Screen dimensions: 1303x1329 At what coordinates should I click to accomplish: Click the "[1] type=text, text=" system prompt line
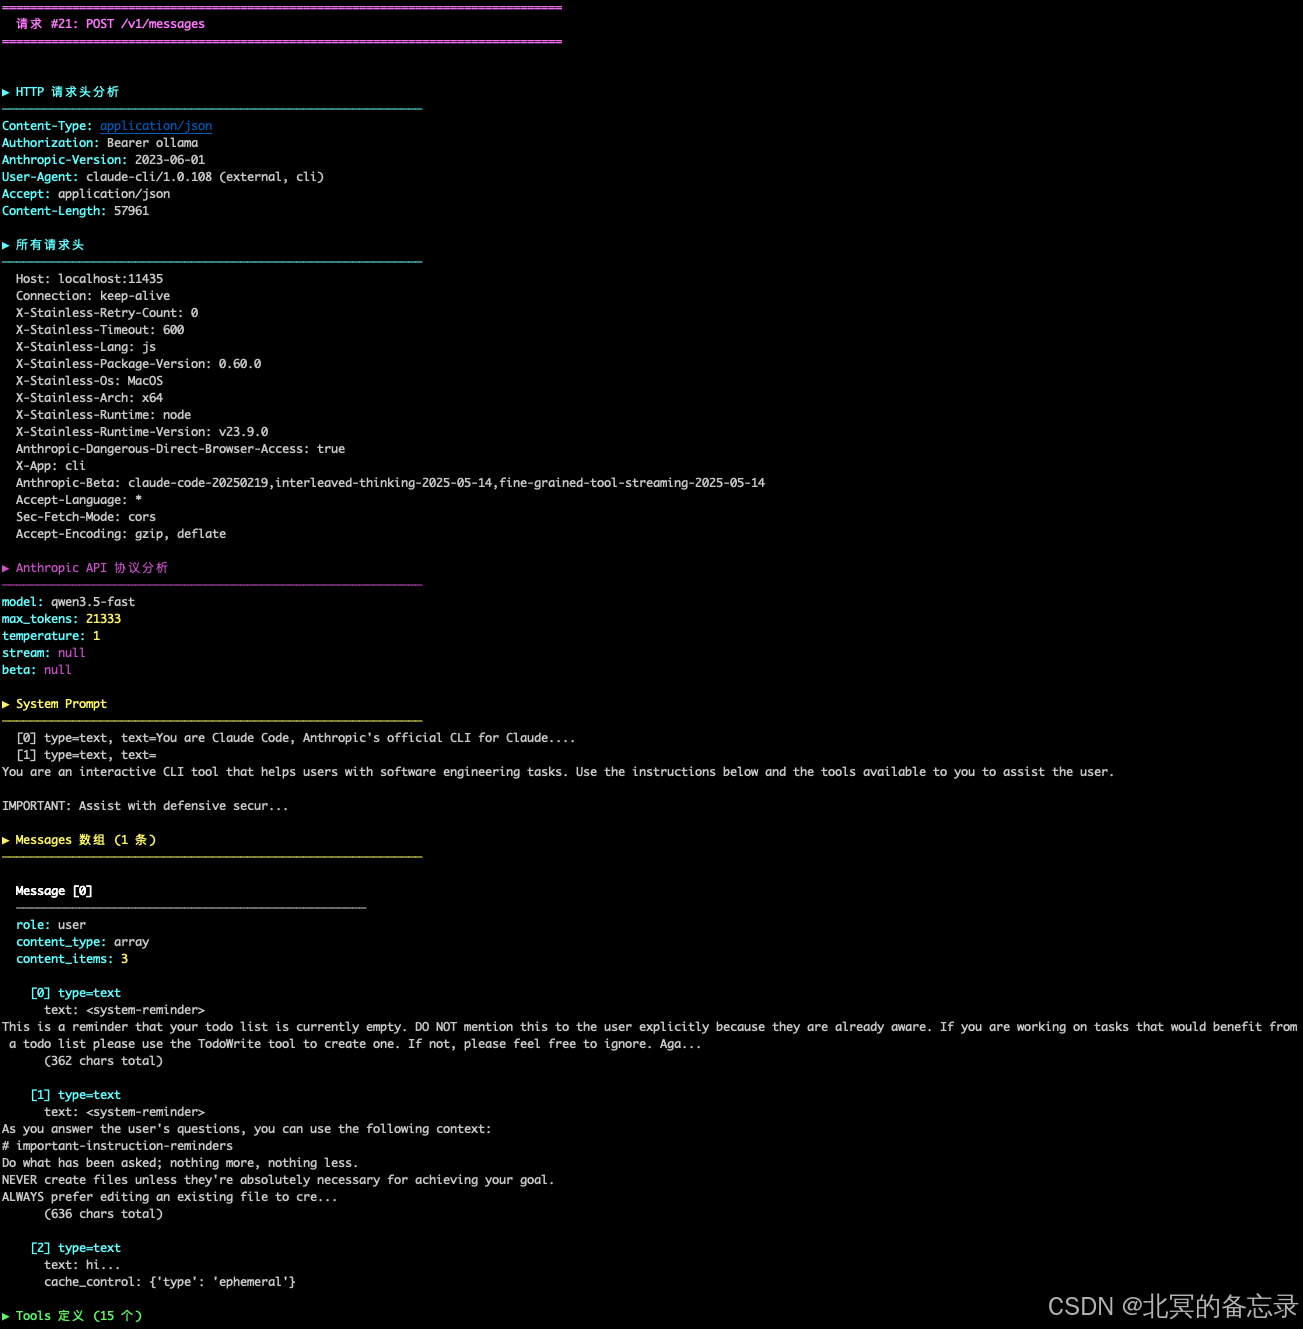(86, 755)
